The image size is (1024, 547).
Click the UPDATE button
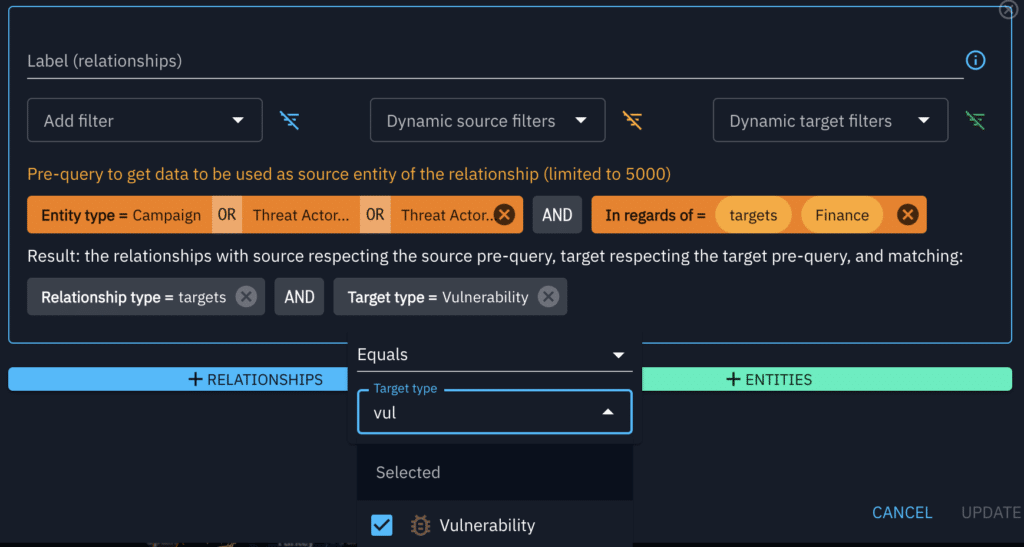pyautogui.click(x=990, y=512)
